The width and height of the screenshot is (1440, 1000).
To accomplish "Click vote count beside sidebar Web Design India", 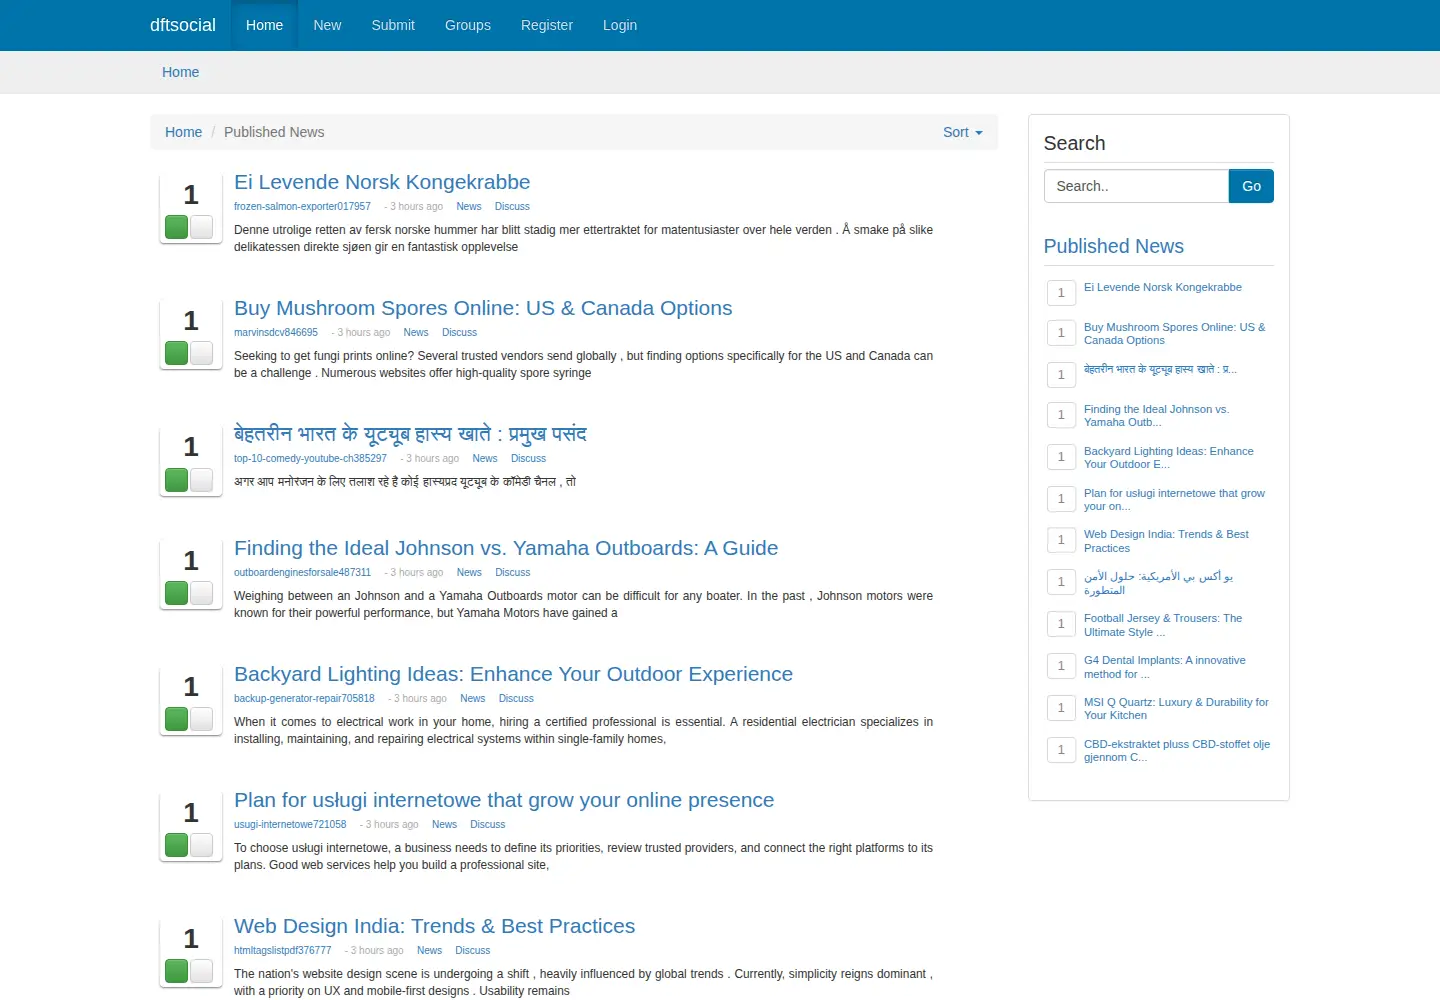I will (x=1061, y=540).
